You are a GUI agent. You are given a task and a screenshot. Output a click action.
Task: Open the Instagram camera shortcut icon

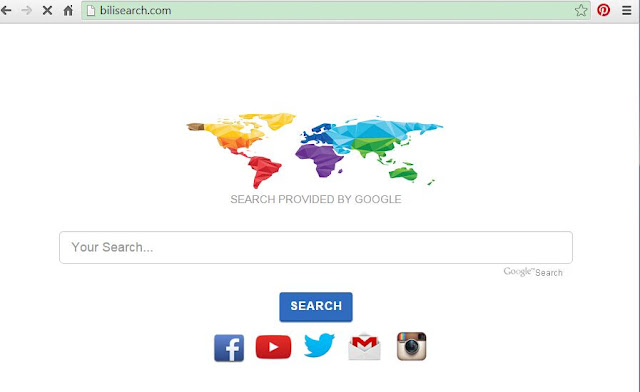click(411, 346)
